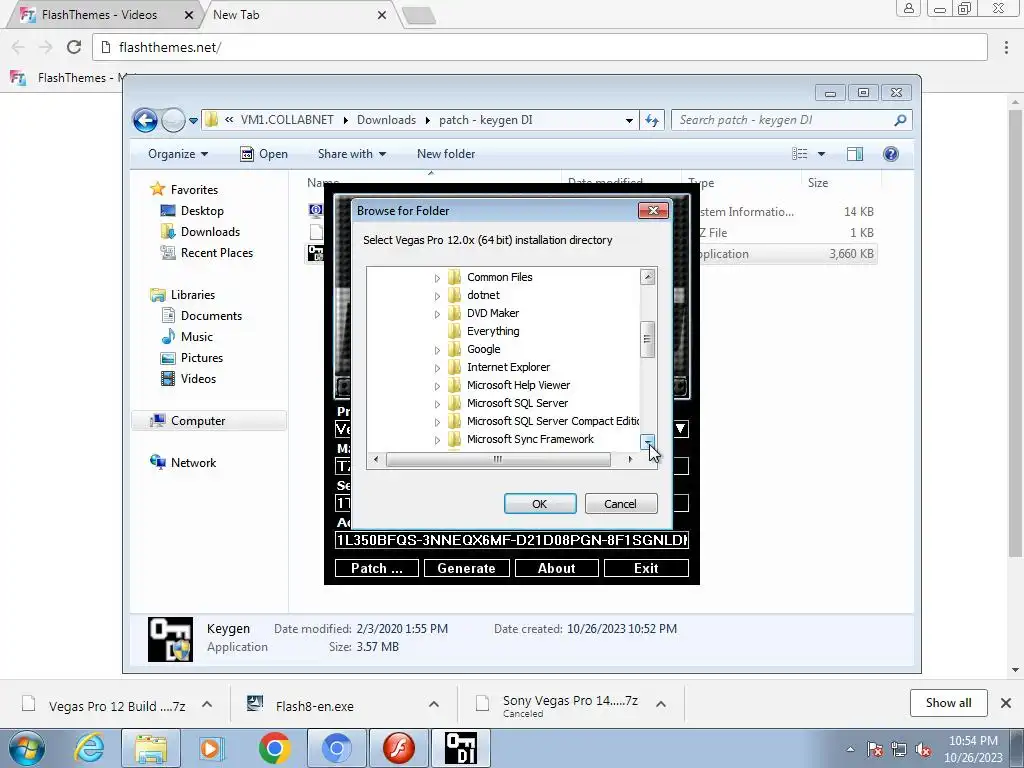Close the downloads bar
This screenshot has height=768, width=1024.
pos(1006,703)
